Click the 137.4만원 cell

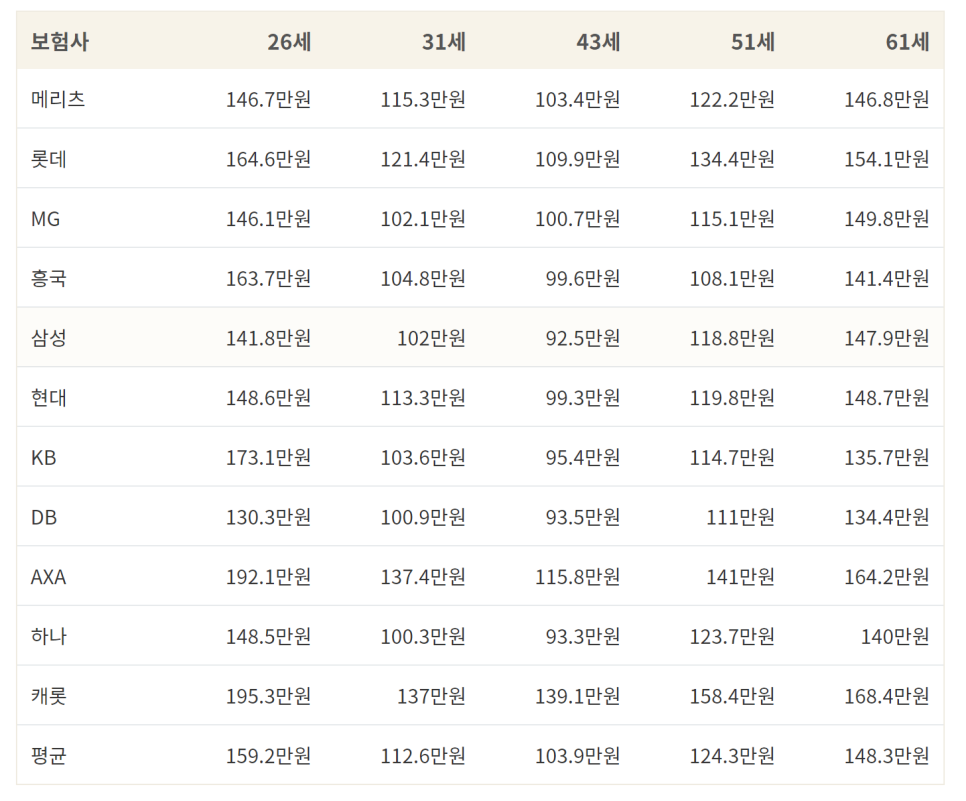click(423, 577)
